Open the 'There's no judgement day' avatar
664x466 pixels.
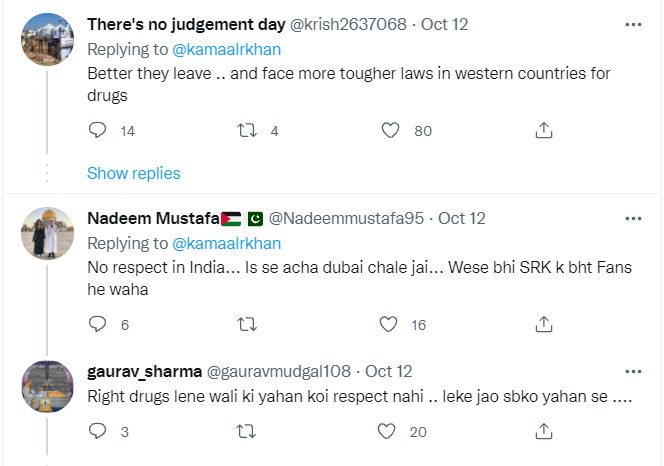[x=48, y=38]
